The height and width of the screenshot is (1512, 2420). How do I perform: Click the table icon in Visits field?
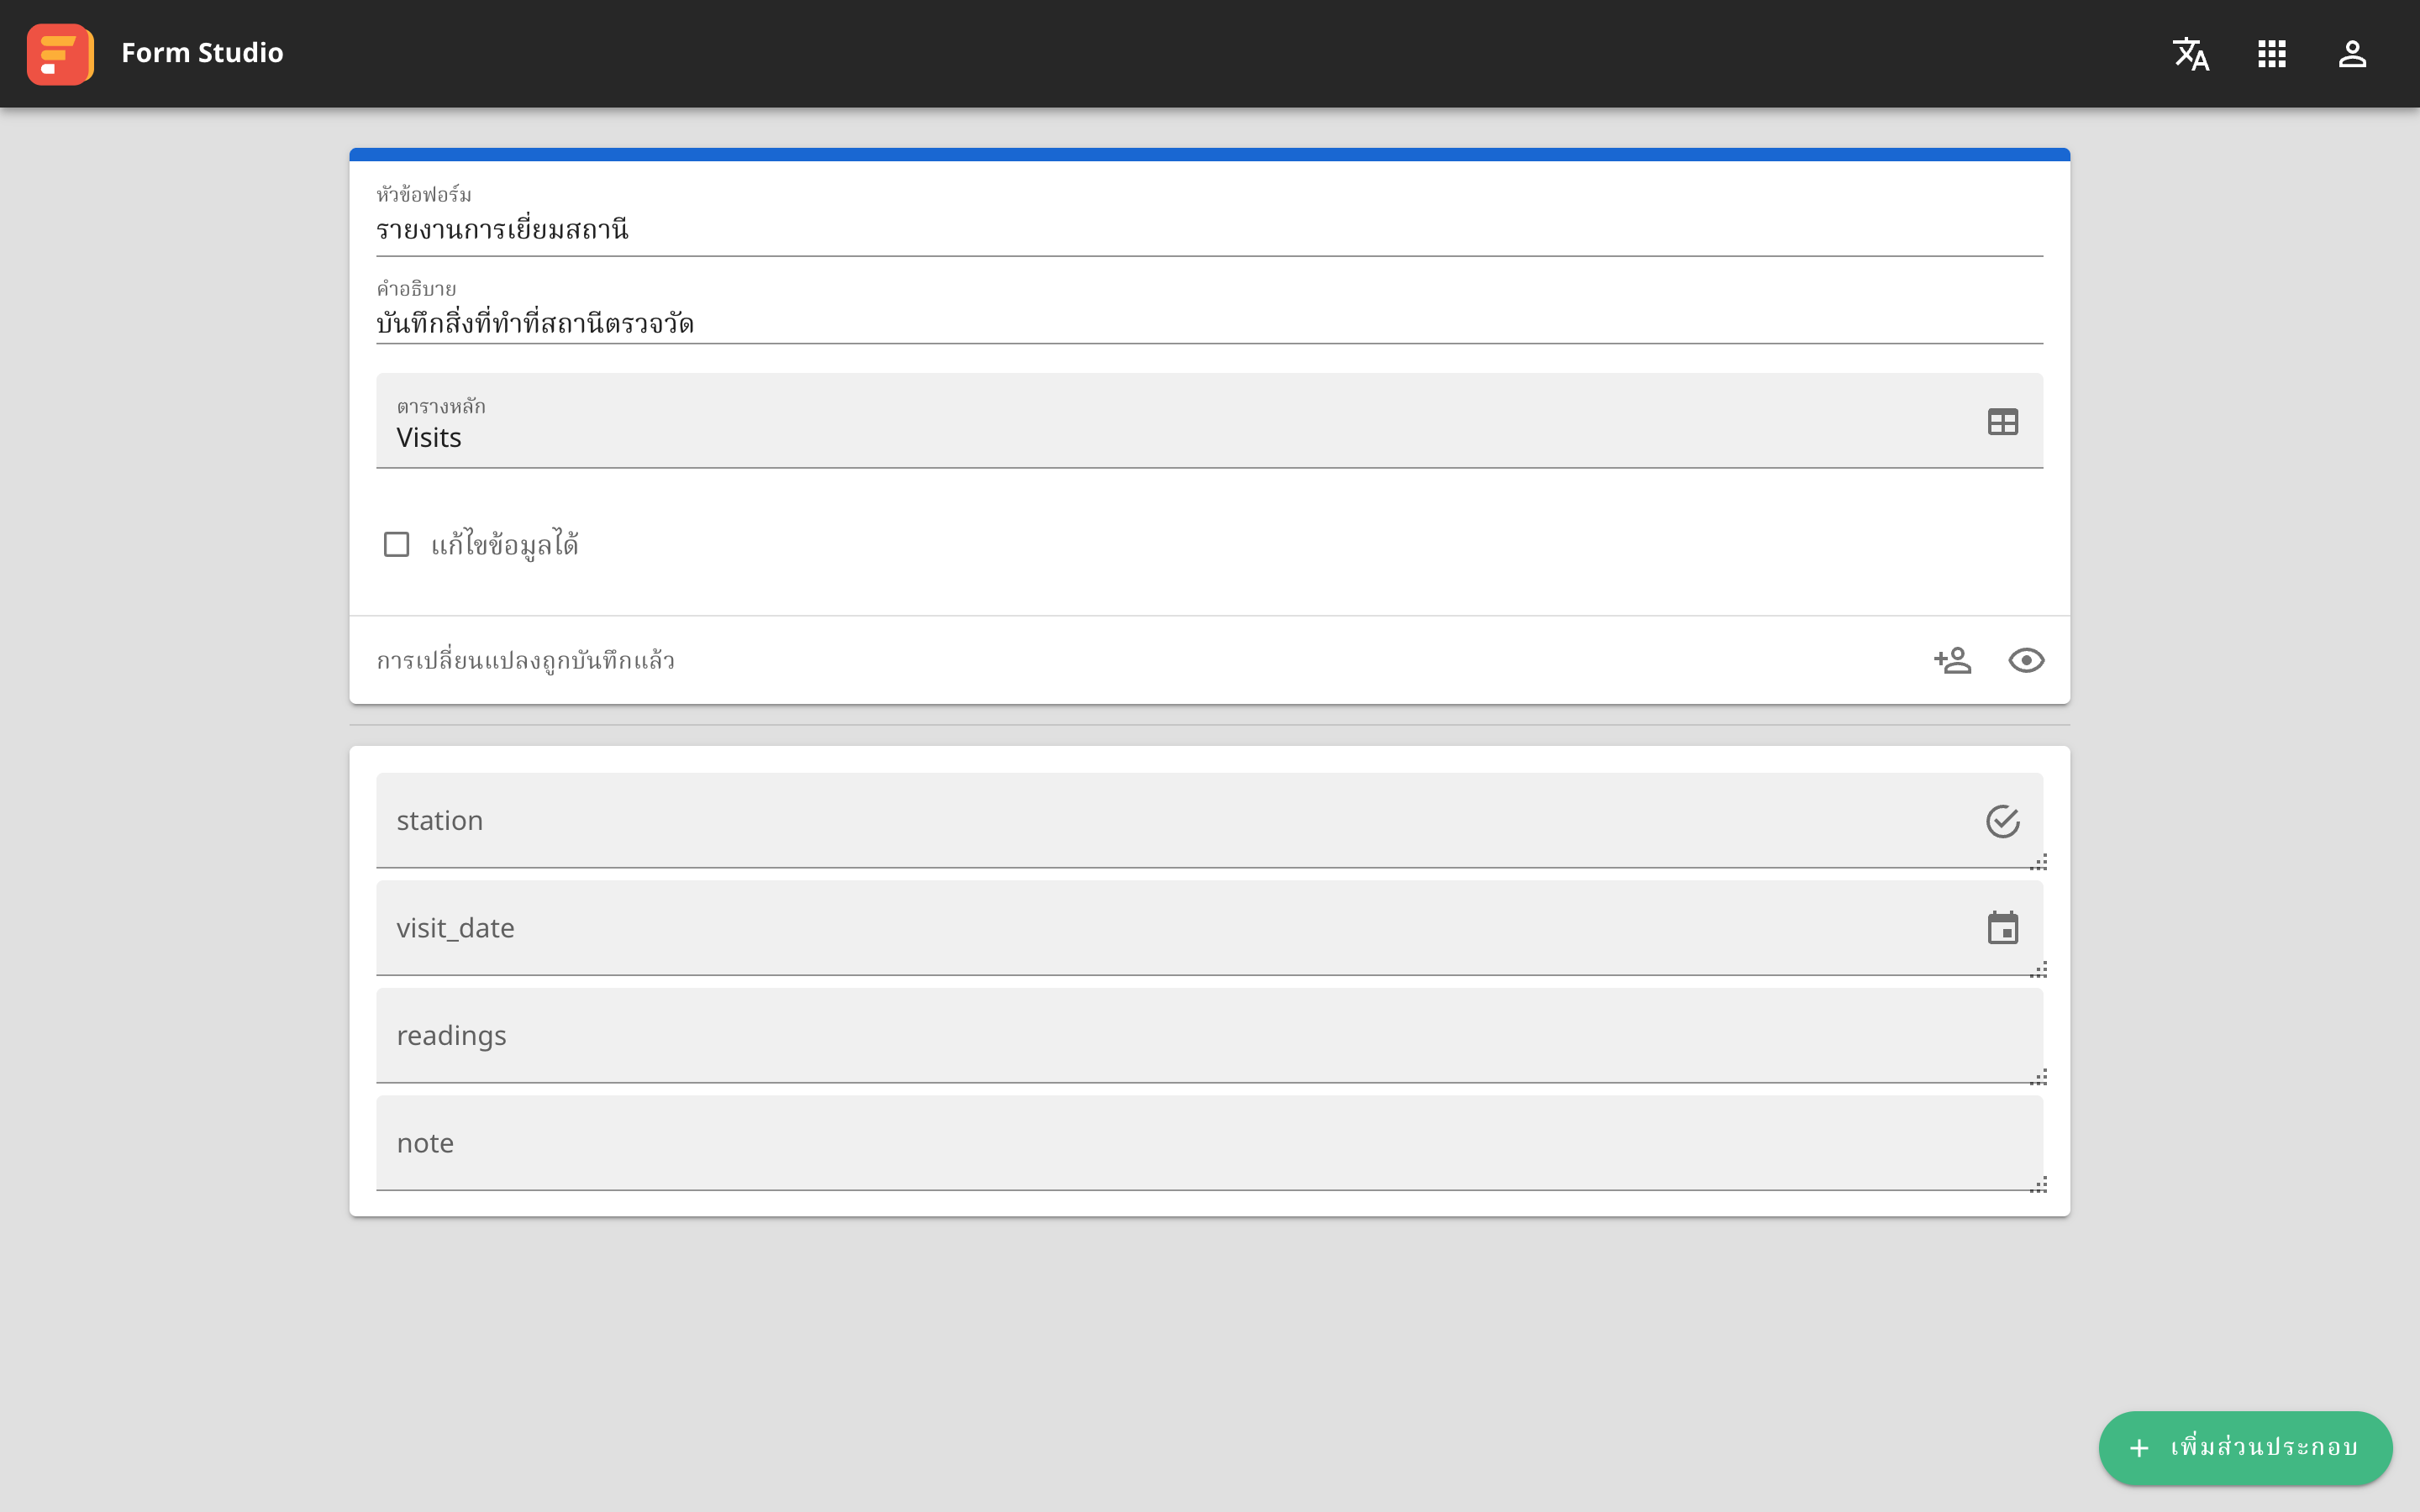click(2003, 422)
